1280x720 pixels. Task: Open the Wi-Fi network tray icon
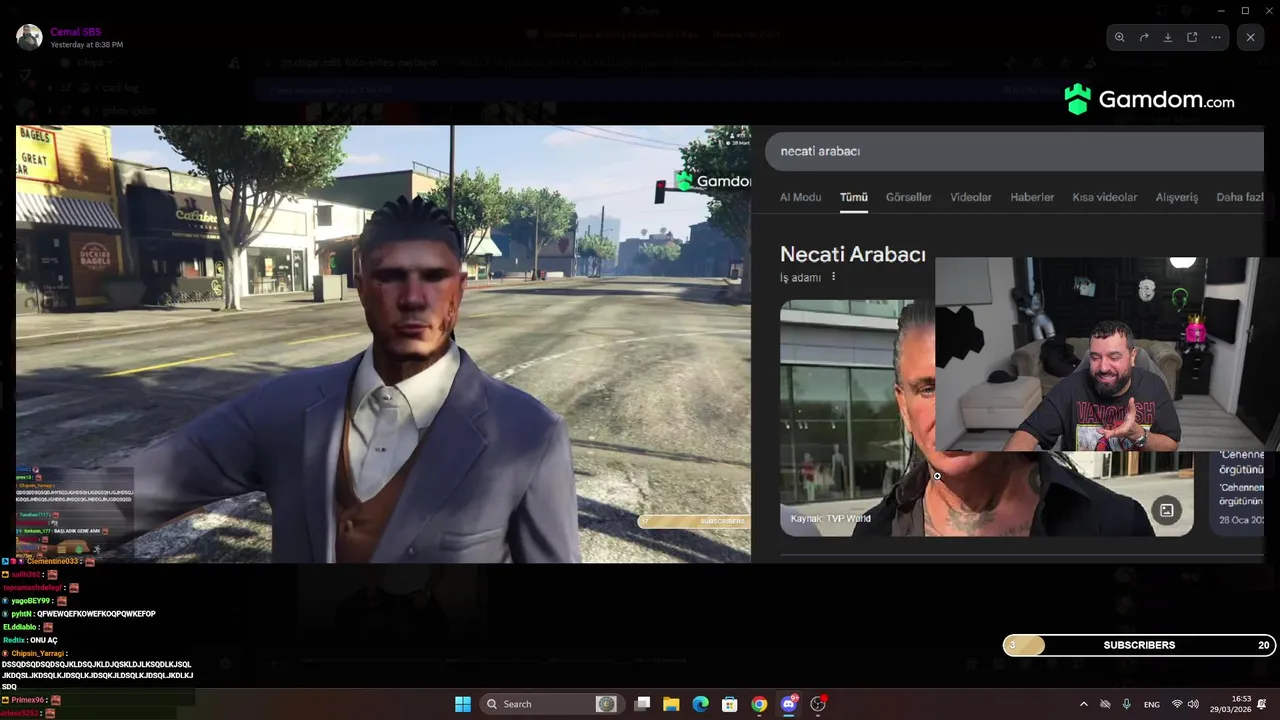click(1177, 704)
